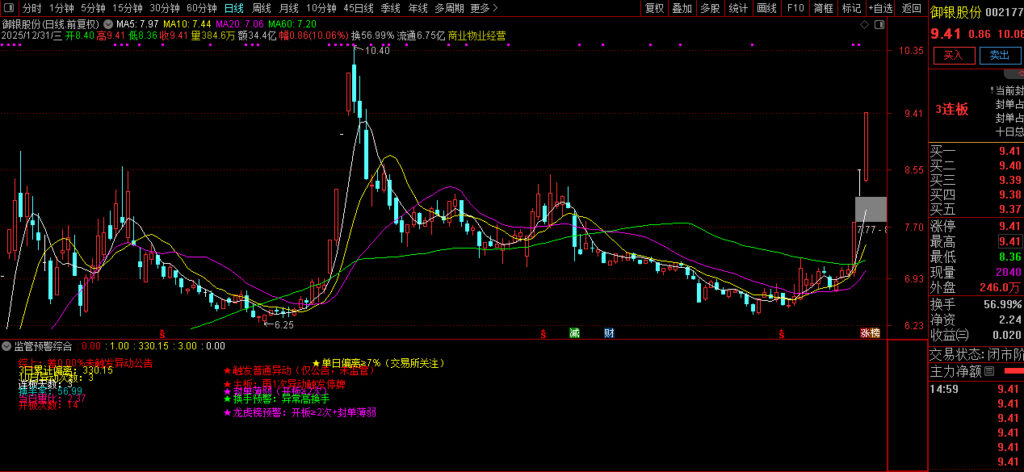Click the gray price marker box on axis

coord(870,209)
